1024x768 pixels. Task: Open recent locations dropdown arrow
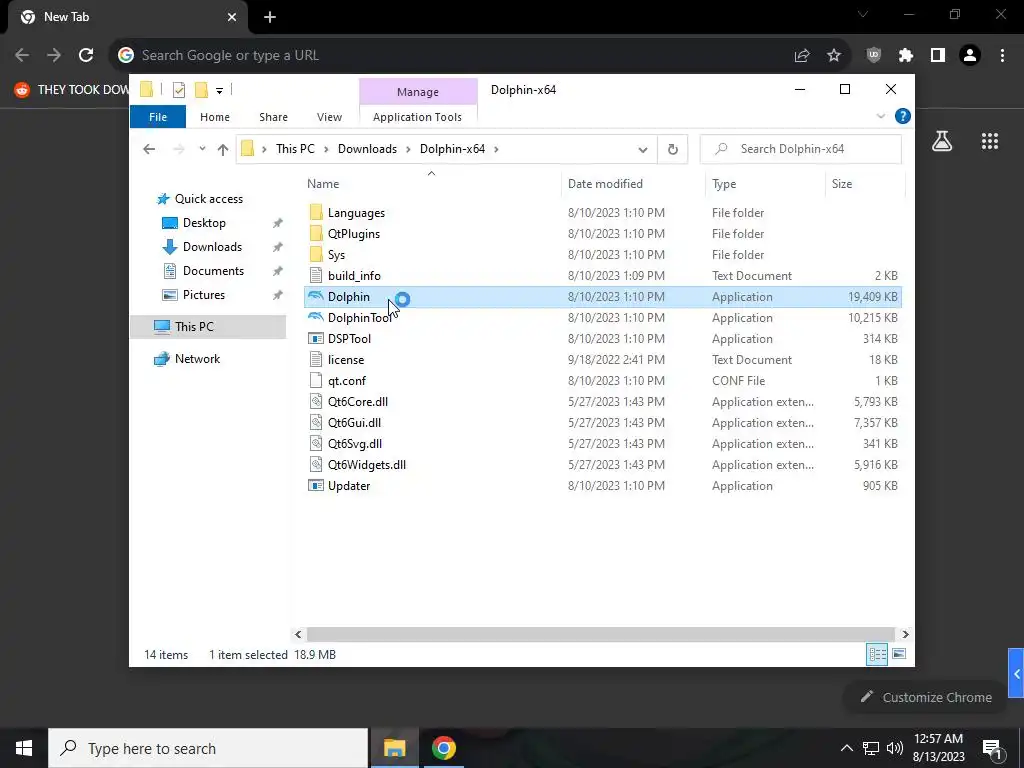coord(202,149)
